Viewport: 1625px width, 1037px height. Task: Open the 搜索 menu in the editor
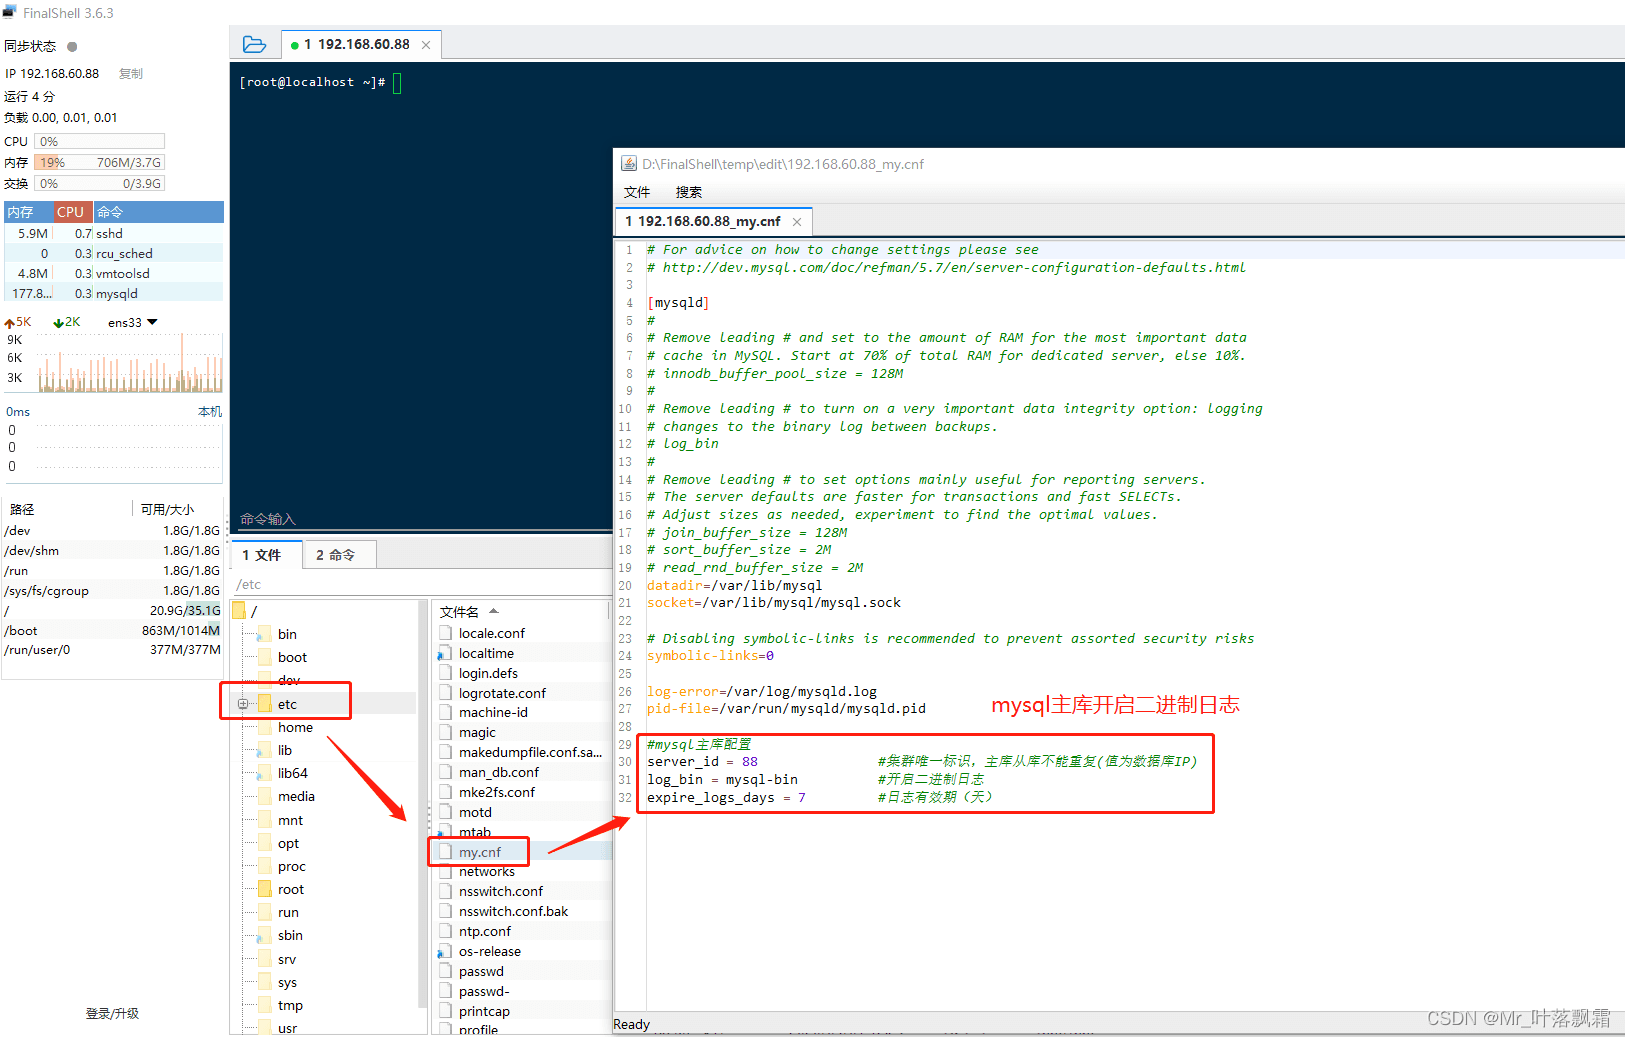click(x=688, y=192)
